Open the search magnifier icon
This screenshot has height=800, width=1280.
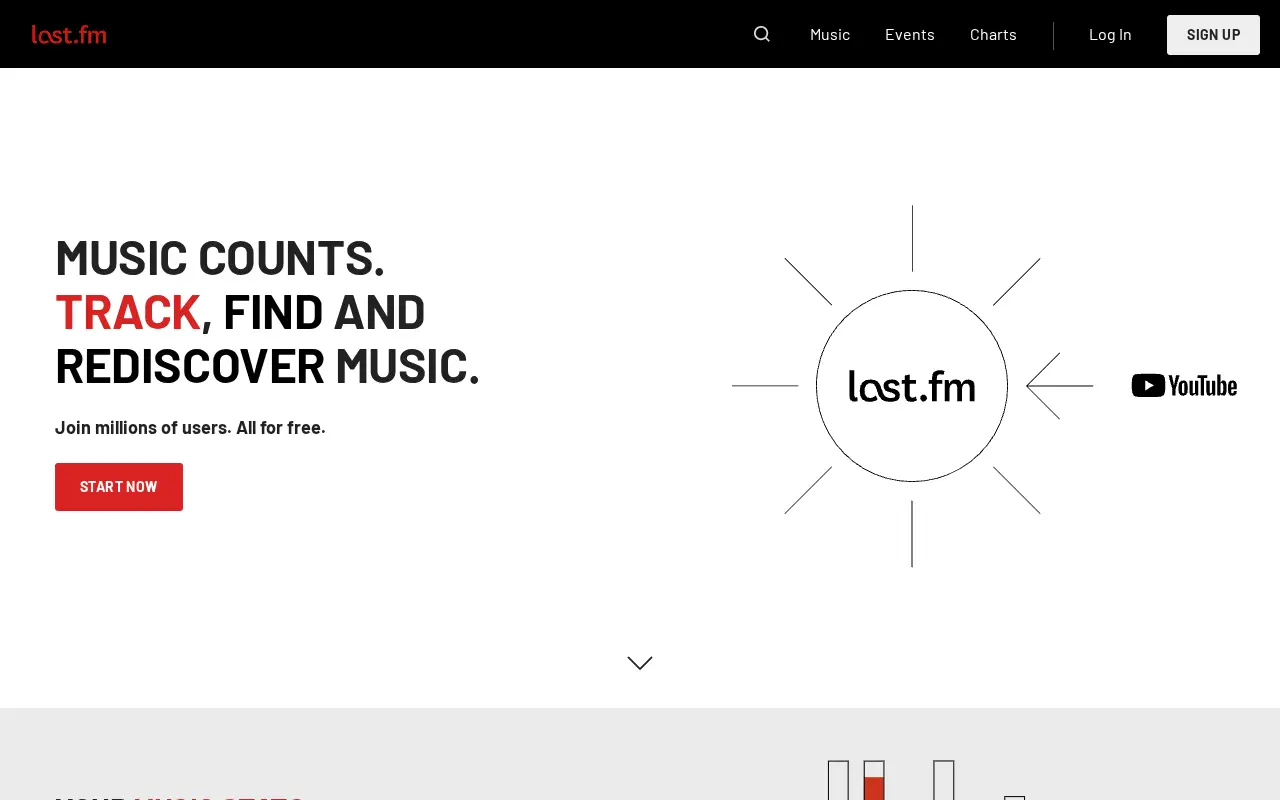(x=762, y=34)
